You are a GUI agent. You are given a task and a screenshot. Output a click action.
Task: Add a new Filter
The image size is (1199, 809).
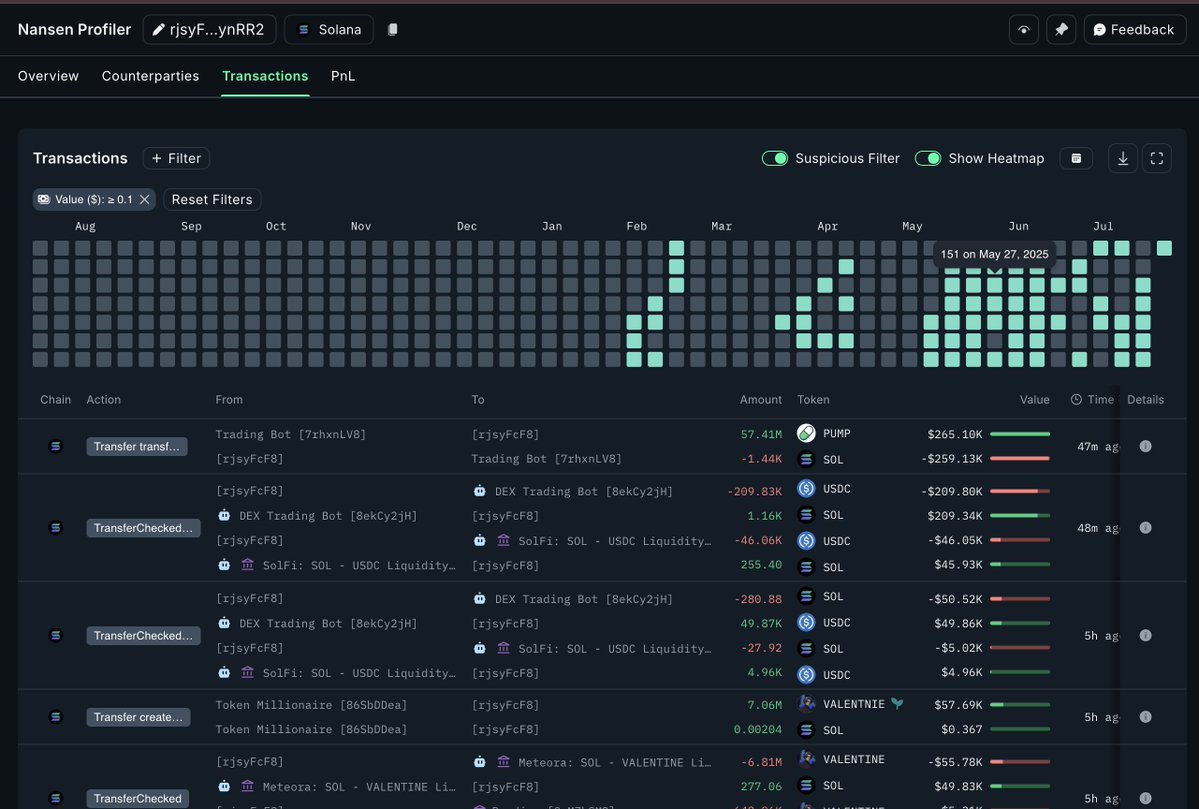click(x=176, y=158)
